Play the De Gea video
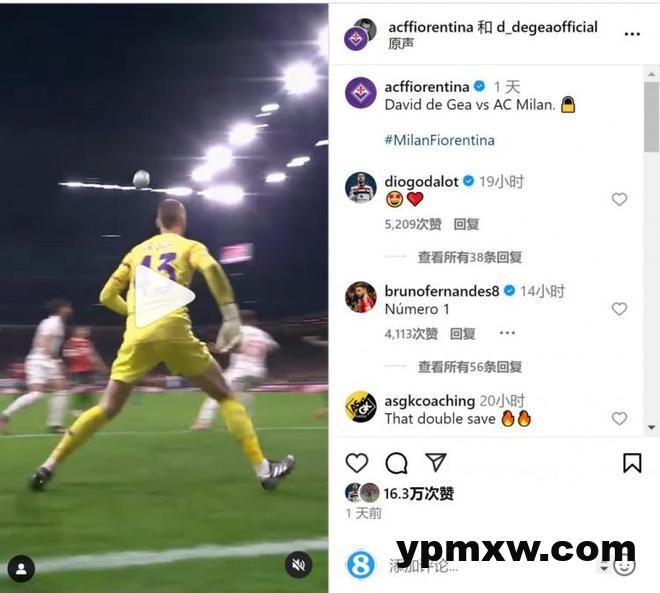660x593 pixels. [x=164, y=296]
